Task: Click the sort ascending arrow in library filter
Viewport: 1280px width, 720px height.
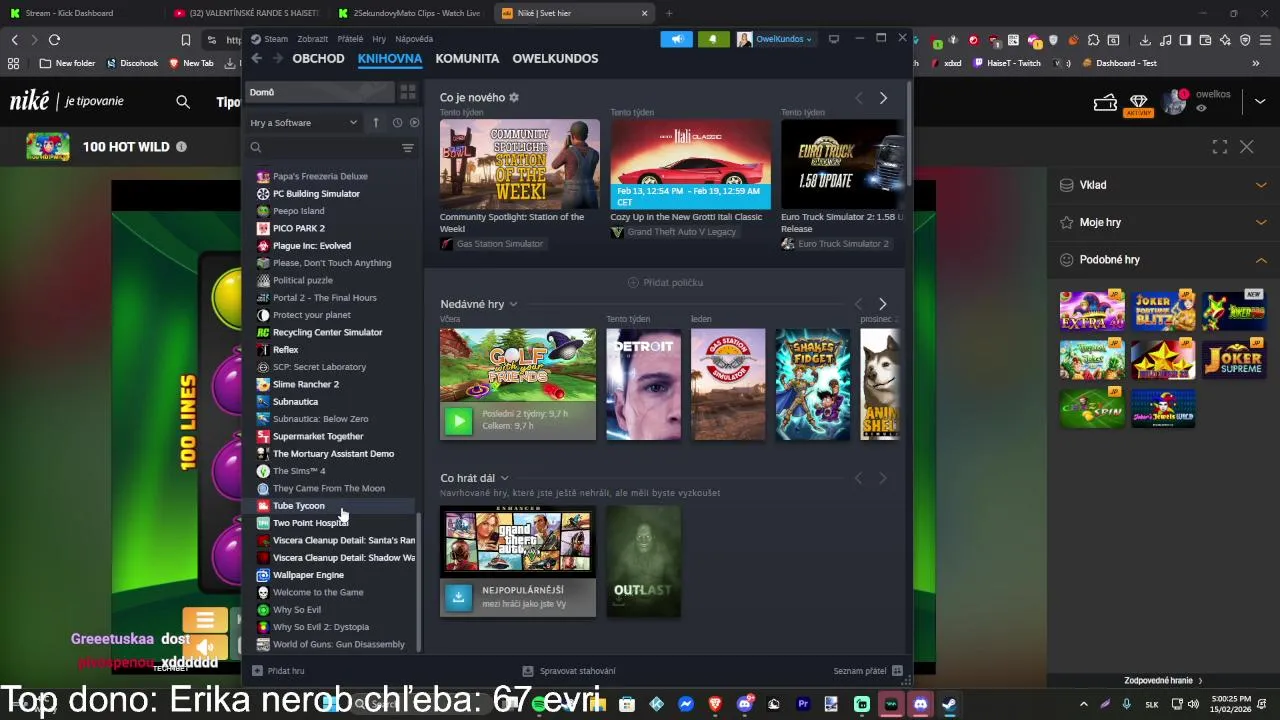Action: tap(376, 122)
